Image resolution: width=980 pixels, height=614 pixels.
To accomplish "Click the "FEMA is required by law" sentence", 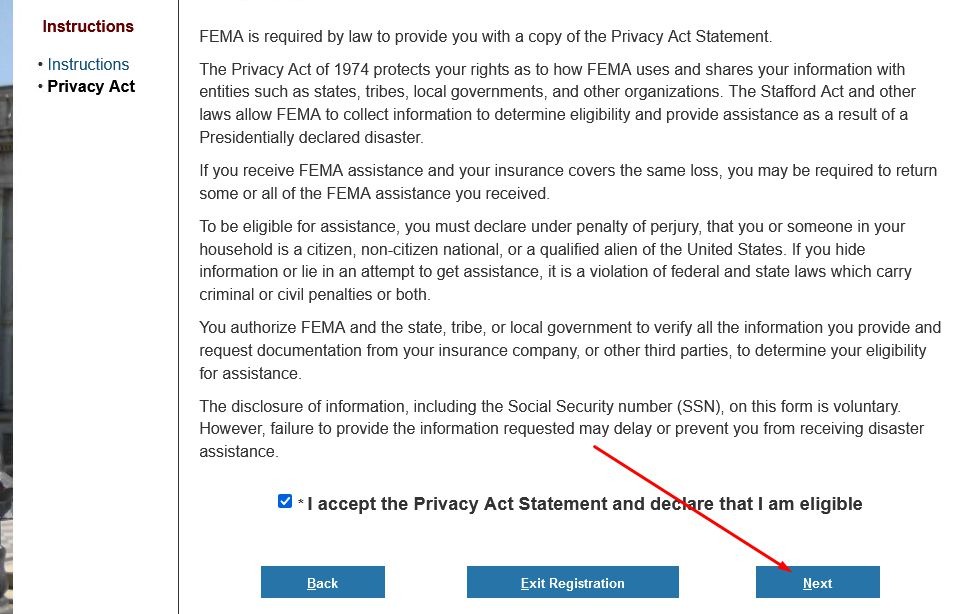I will click(x=486, y=37).
